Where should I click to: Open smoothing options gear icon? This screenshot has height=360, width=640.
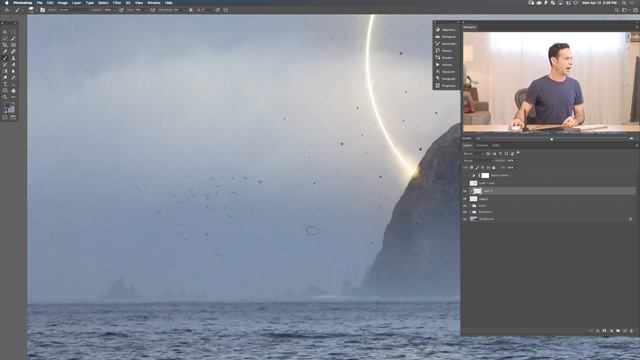coord(191,10)
